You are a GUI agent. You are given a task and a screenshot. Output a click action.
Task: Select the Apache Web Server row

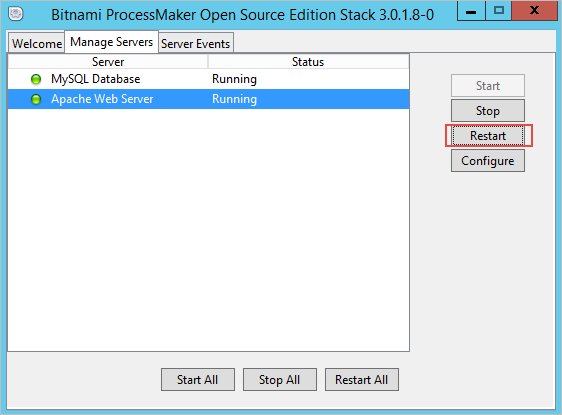pos(208,99)
